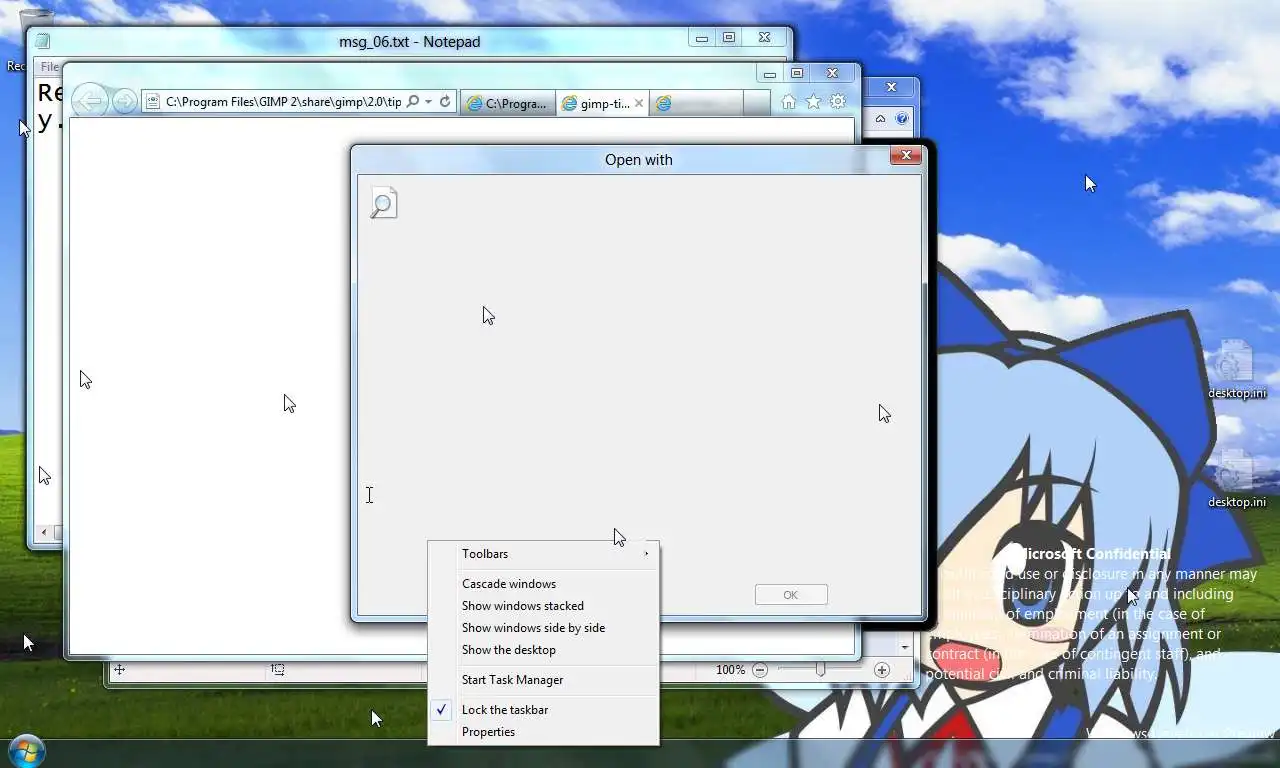Viewport: 1280px width, 768px height.
Task: Click the magnifier icon in Open with dialog
Action: point(383,203)
